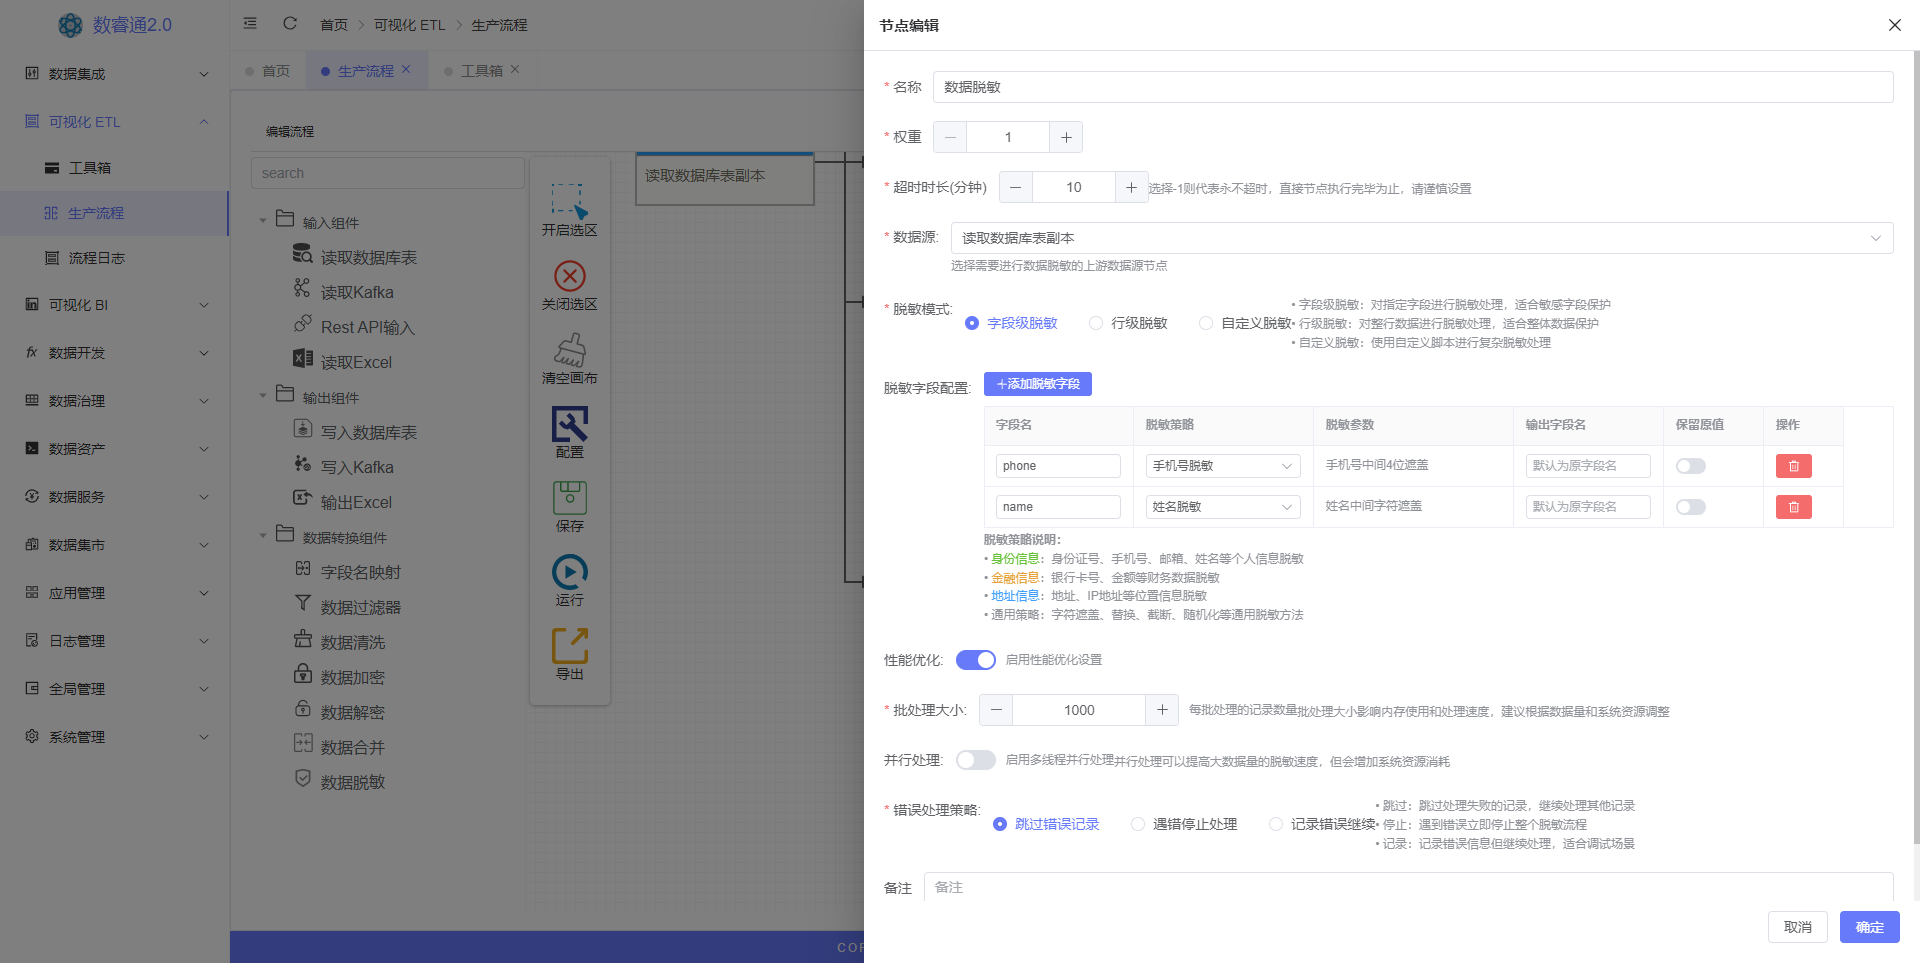Toggle 保留原值 switch for phone row
This screenshot has width=1920, height=963.
click(1691, 466)
